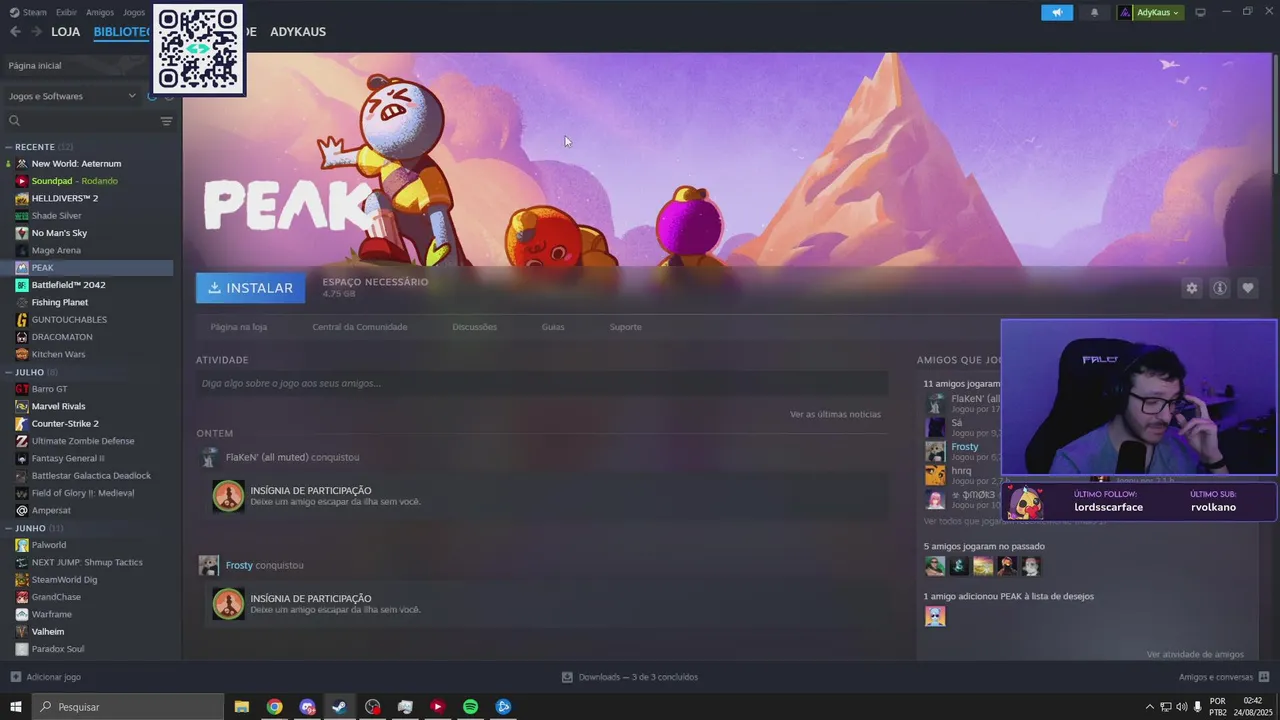
Task: Open Discussões link
Action: point(474,327)
